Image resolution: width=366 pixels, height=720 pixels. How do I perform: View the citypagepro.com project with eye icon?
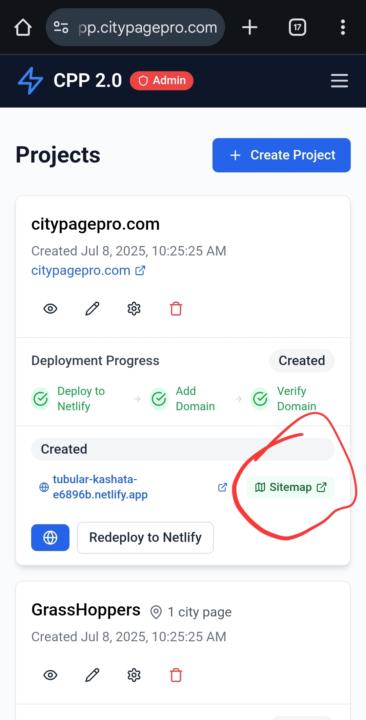50,309
